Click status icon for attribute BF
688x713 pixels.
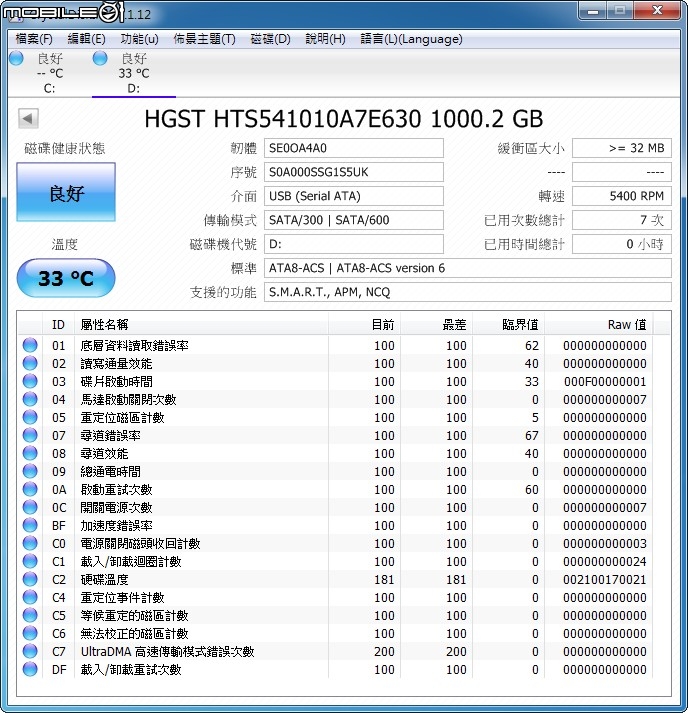[30, 525]
